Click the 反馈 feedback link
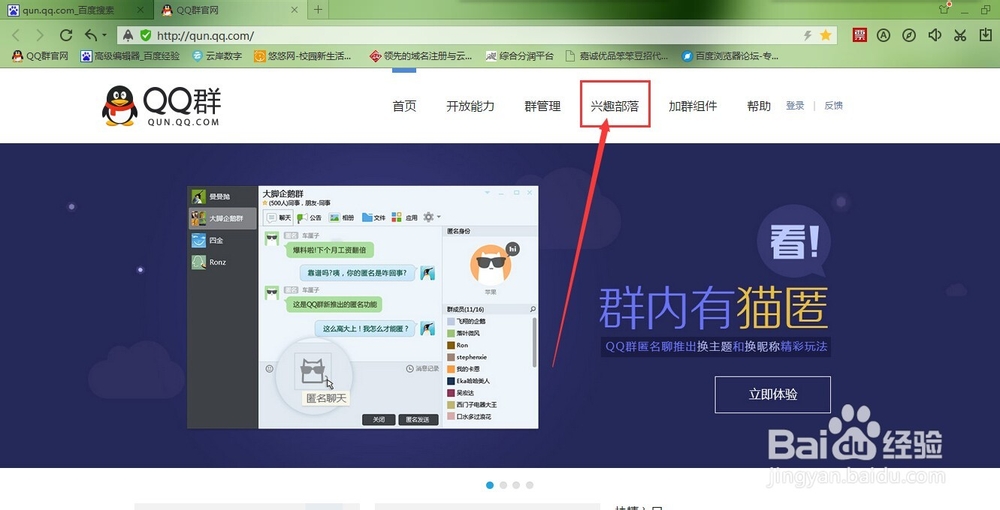Image resolution: width=1000 pixels, height=510 pixels. click(x=834, y=106)
